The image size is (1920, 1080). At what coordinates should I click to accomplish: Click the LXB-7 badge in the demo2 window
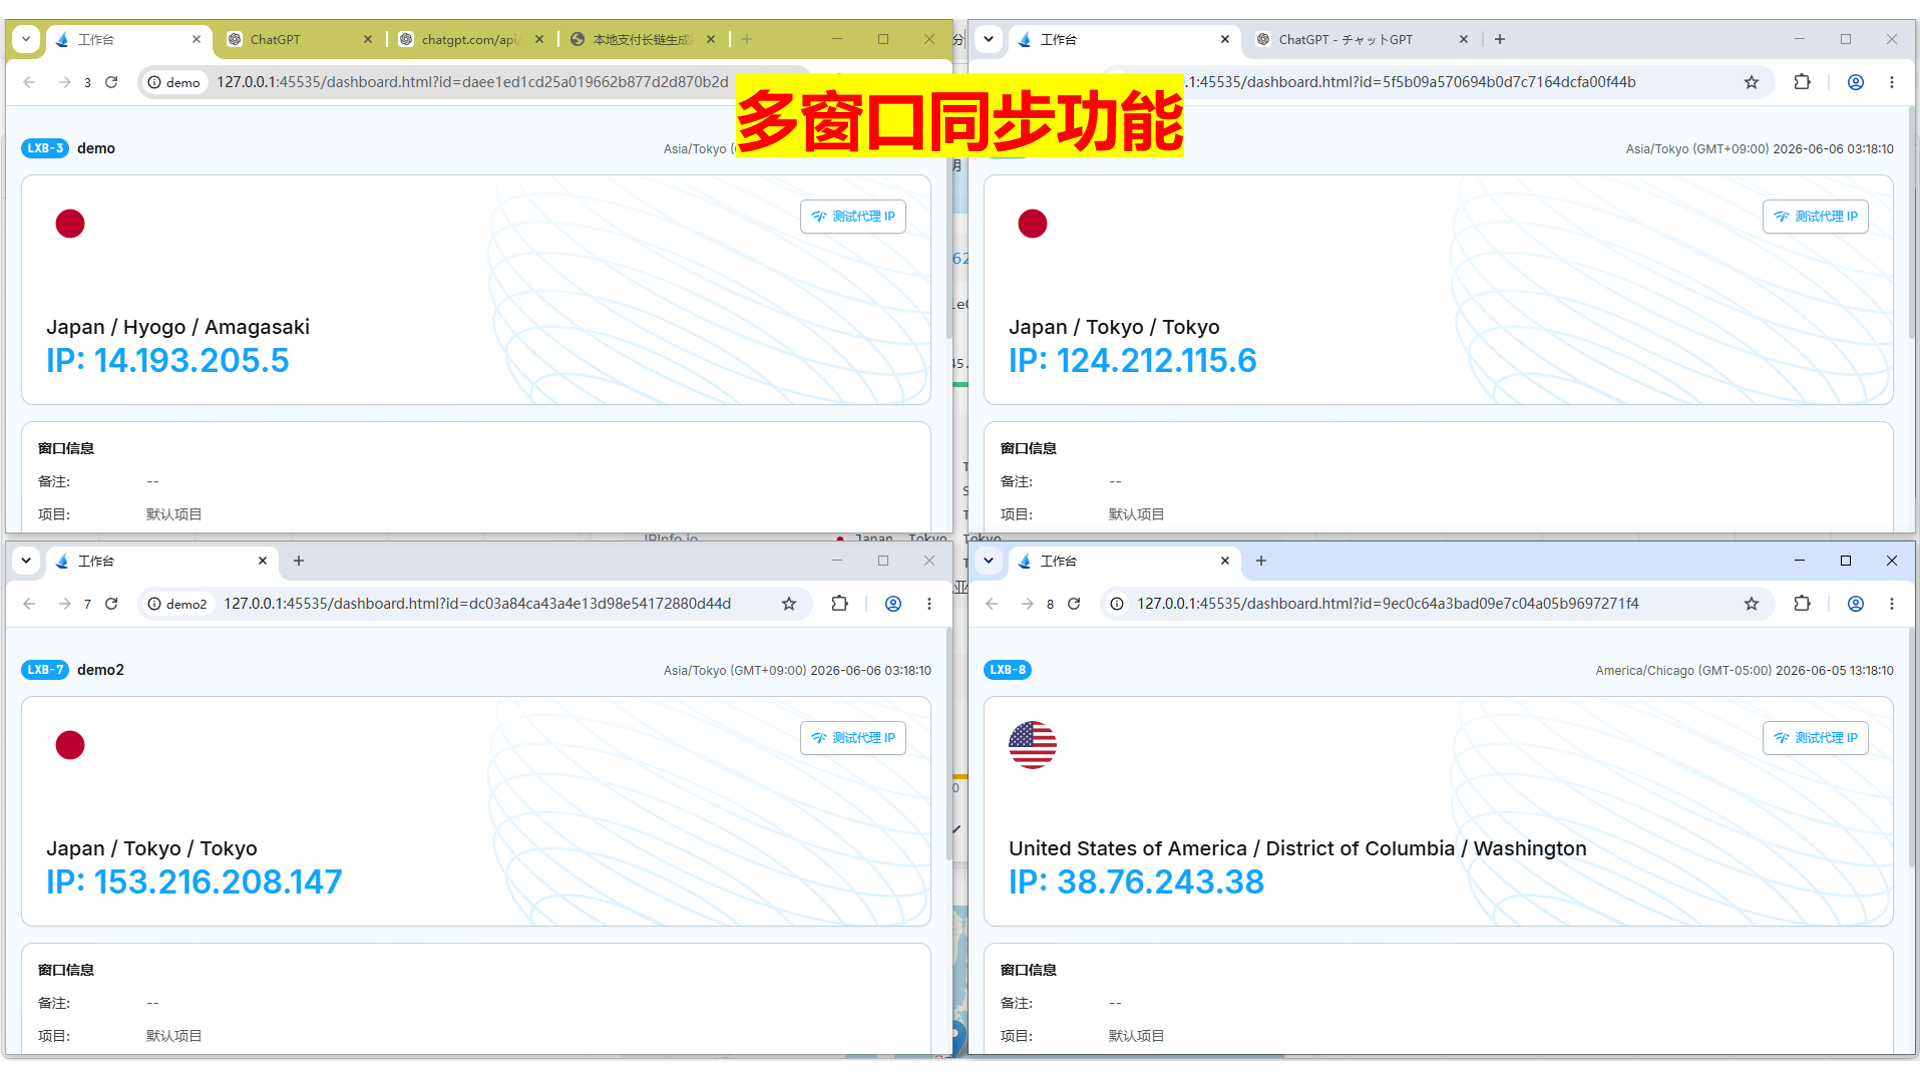(x=45, y=670)
